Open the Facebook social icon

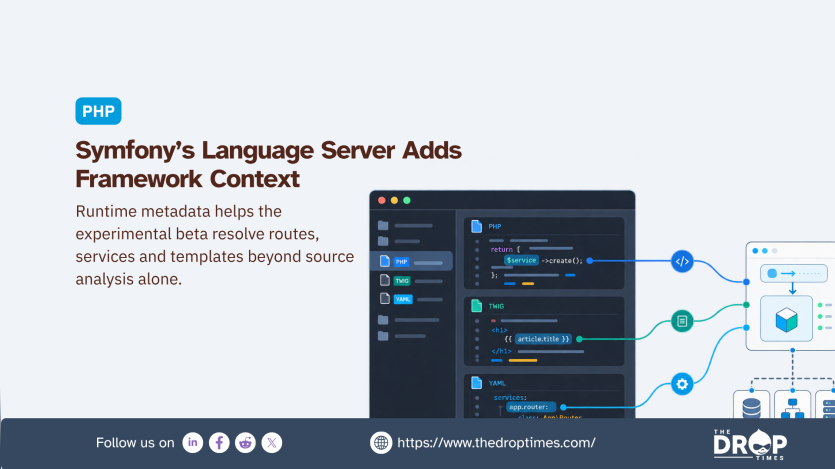click(219, 442)
